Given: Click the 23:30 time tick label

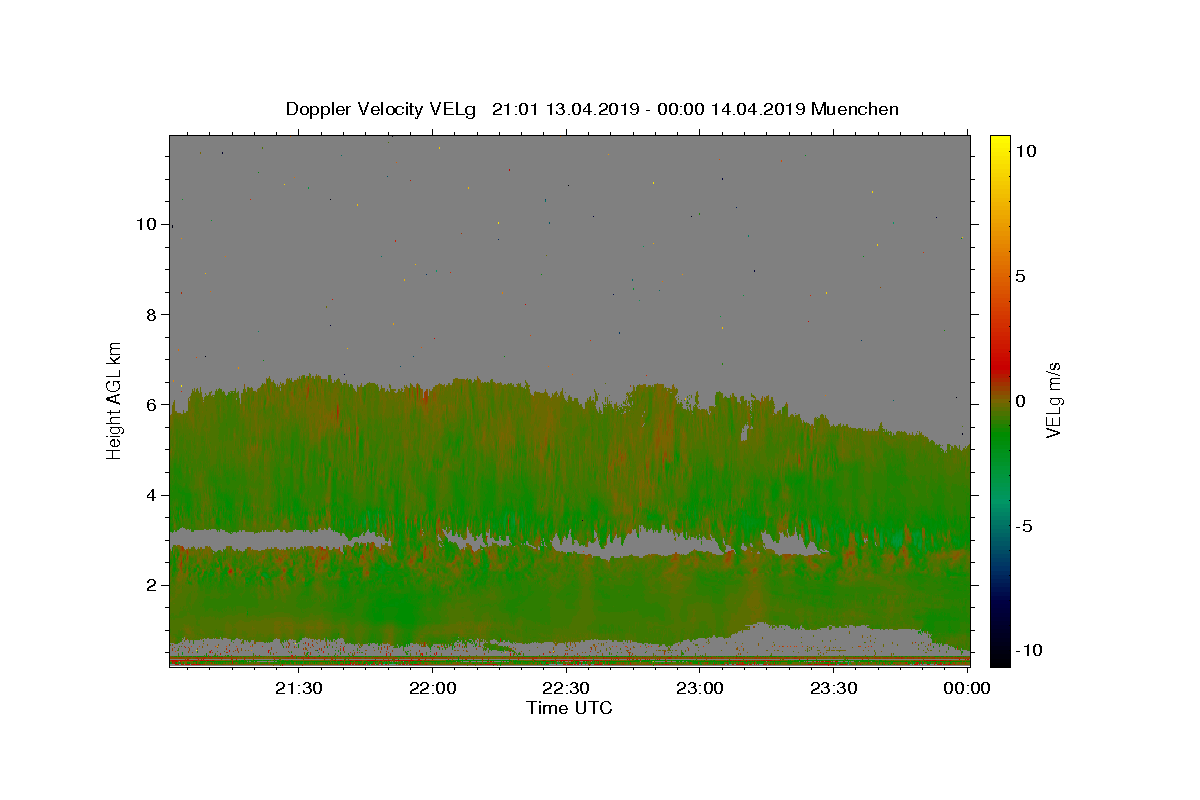Looking at the screenshot, I should (833, 688).
